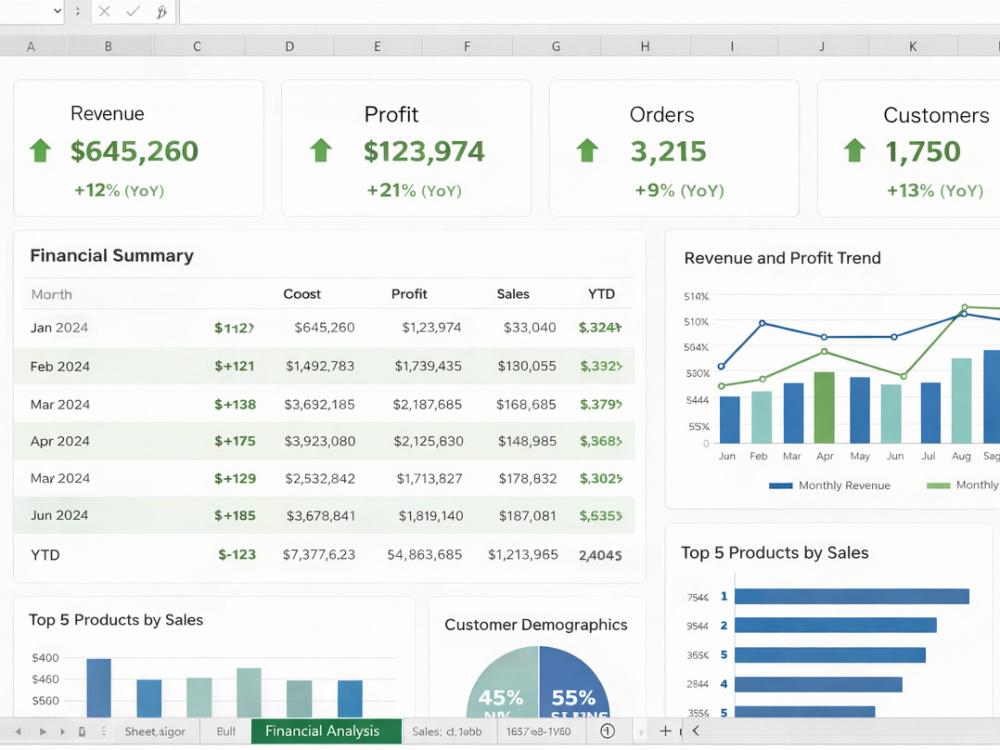Click the circled 1 icon
This screenshot has width=1000, height=750.
click(x=608, y=731)
